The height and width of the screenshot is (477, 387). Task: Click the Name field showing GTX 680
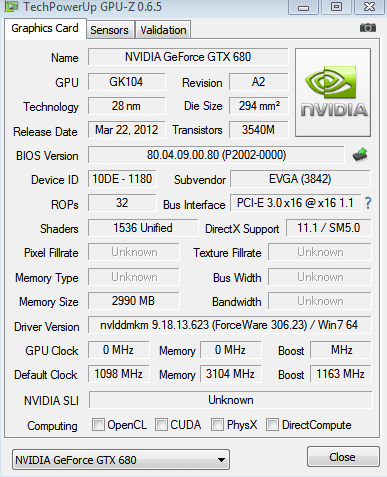click(x=188, y=57)
